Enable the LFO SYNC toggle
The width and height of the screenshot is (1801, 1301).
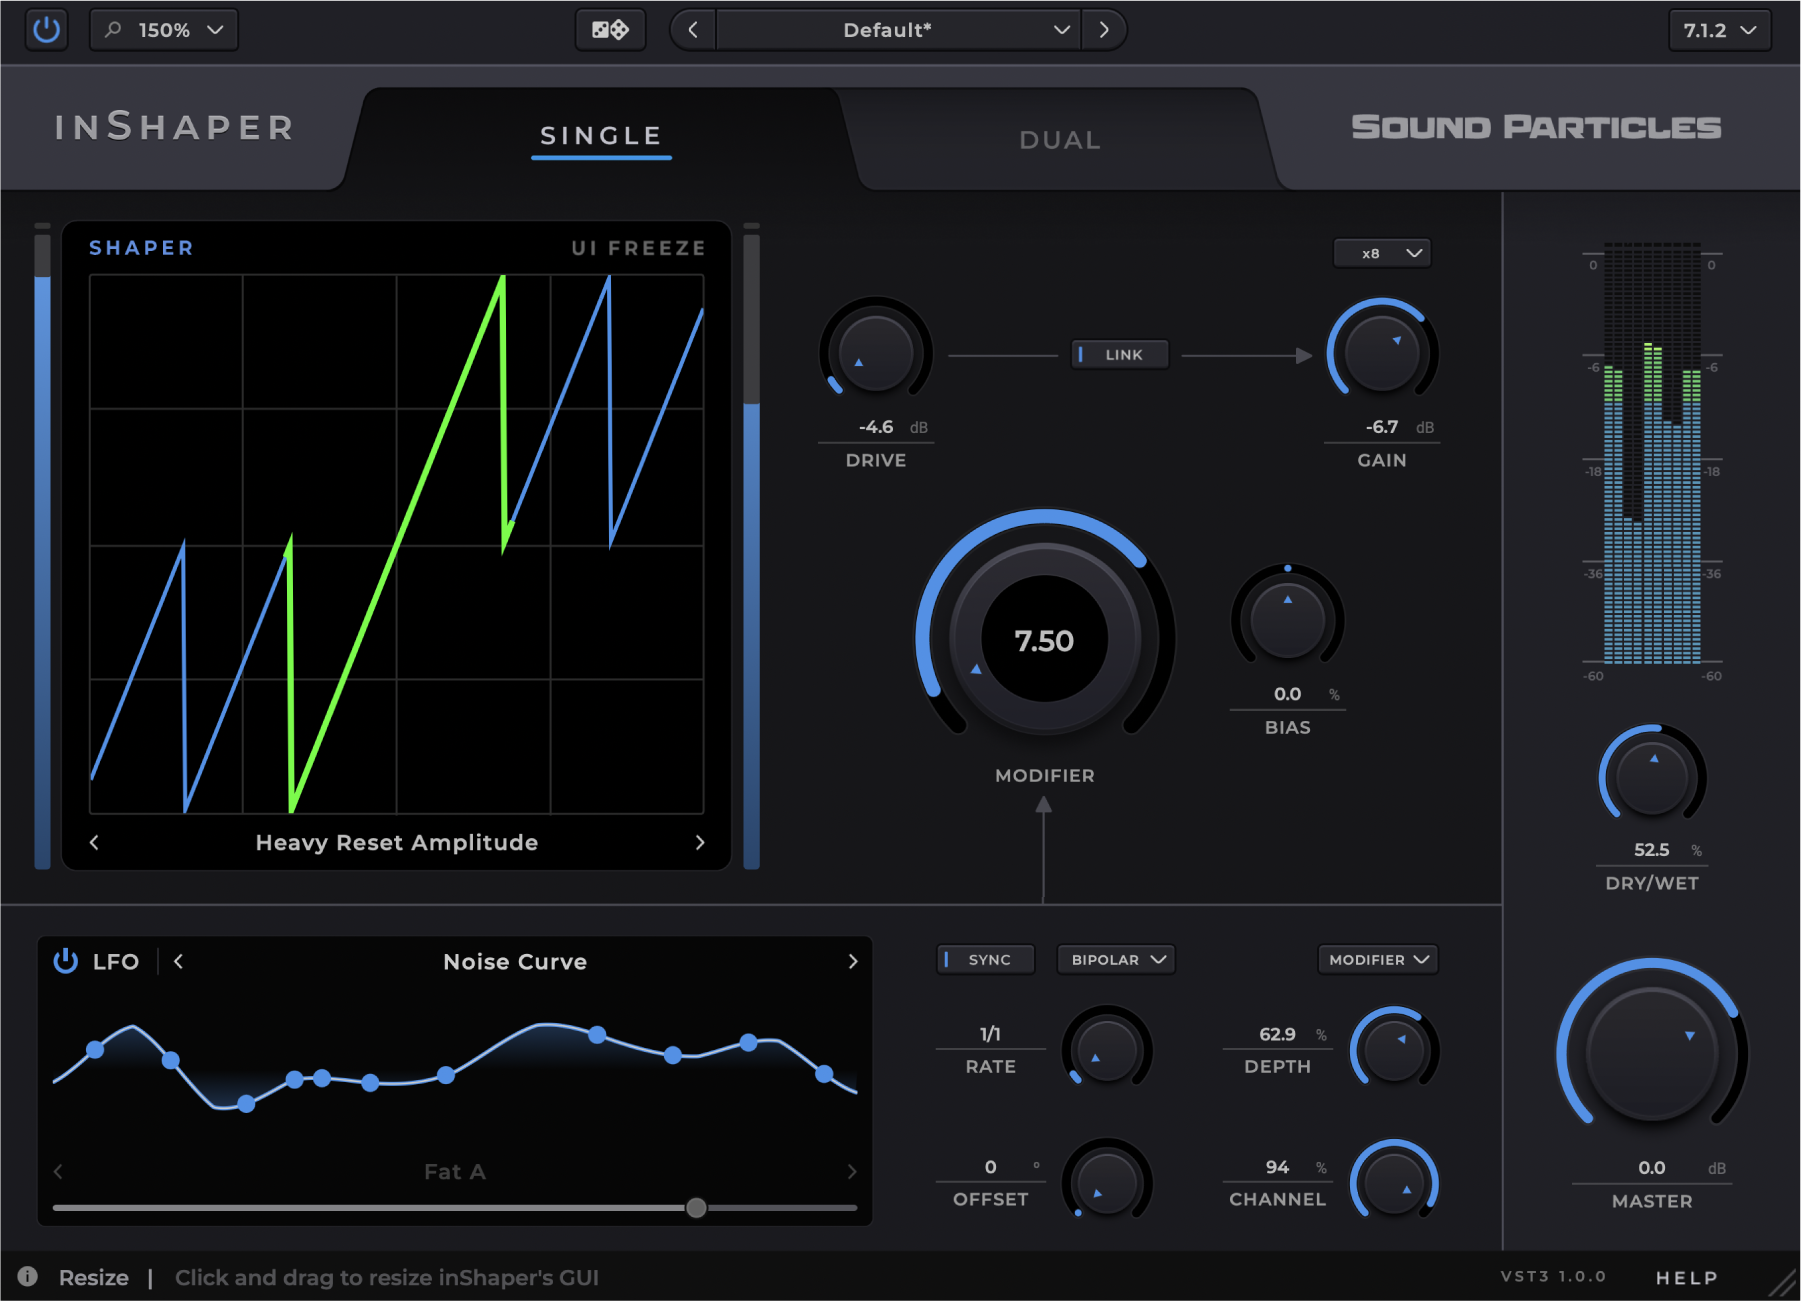point(985,960)
